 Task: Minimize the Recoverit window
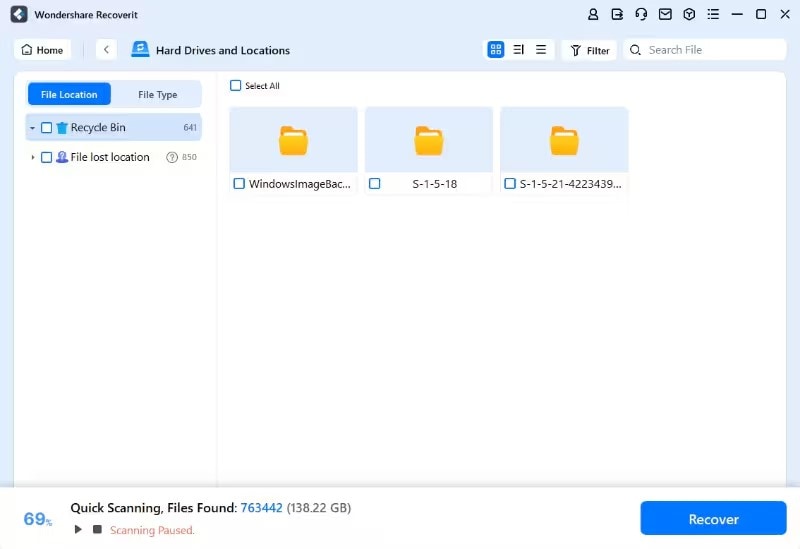tap(737, 14)
